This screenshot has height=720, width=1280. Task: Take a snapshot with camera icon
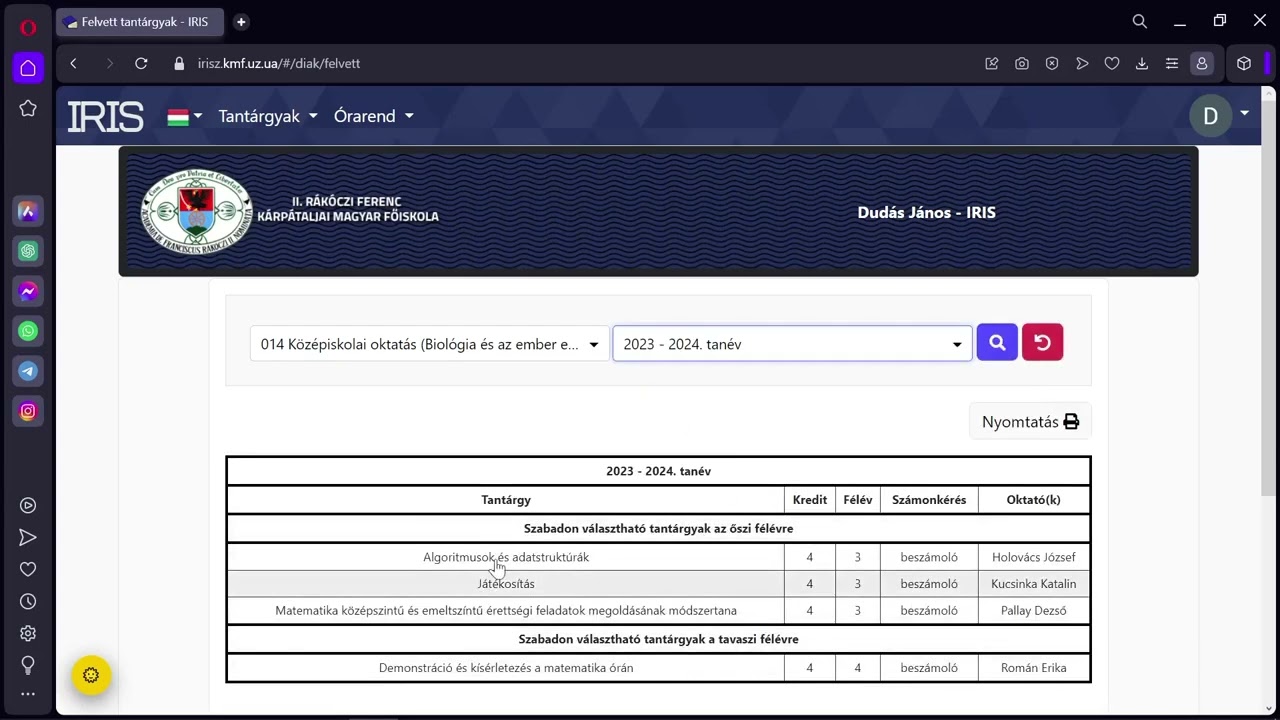1022,63
